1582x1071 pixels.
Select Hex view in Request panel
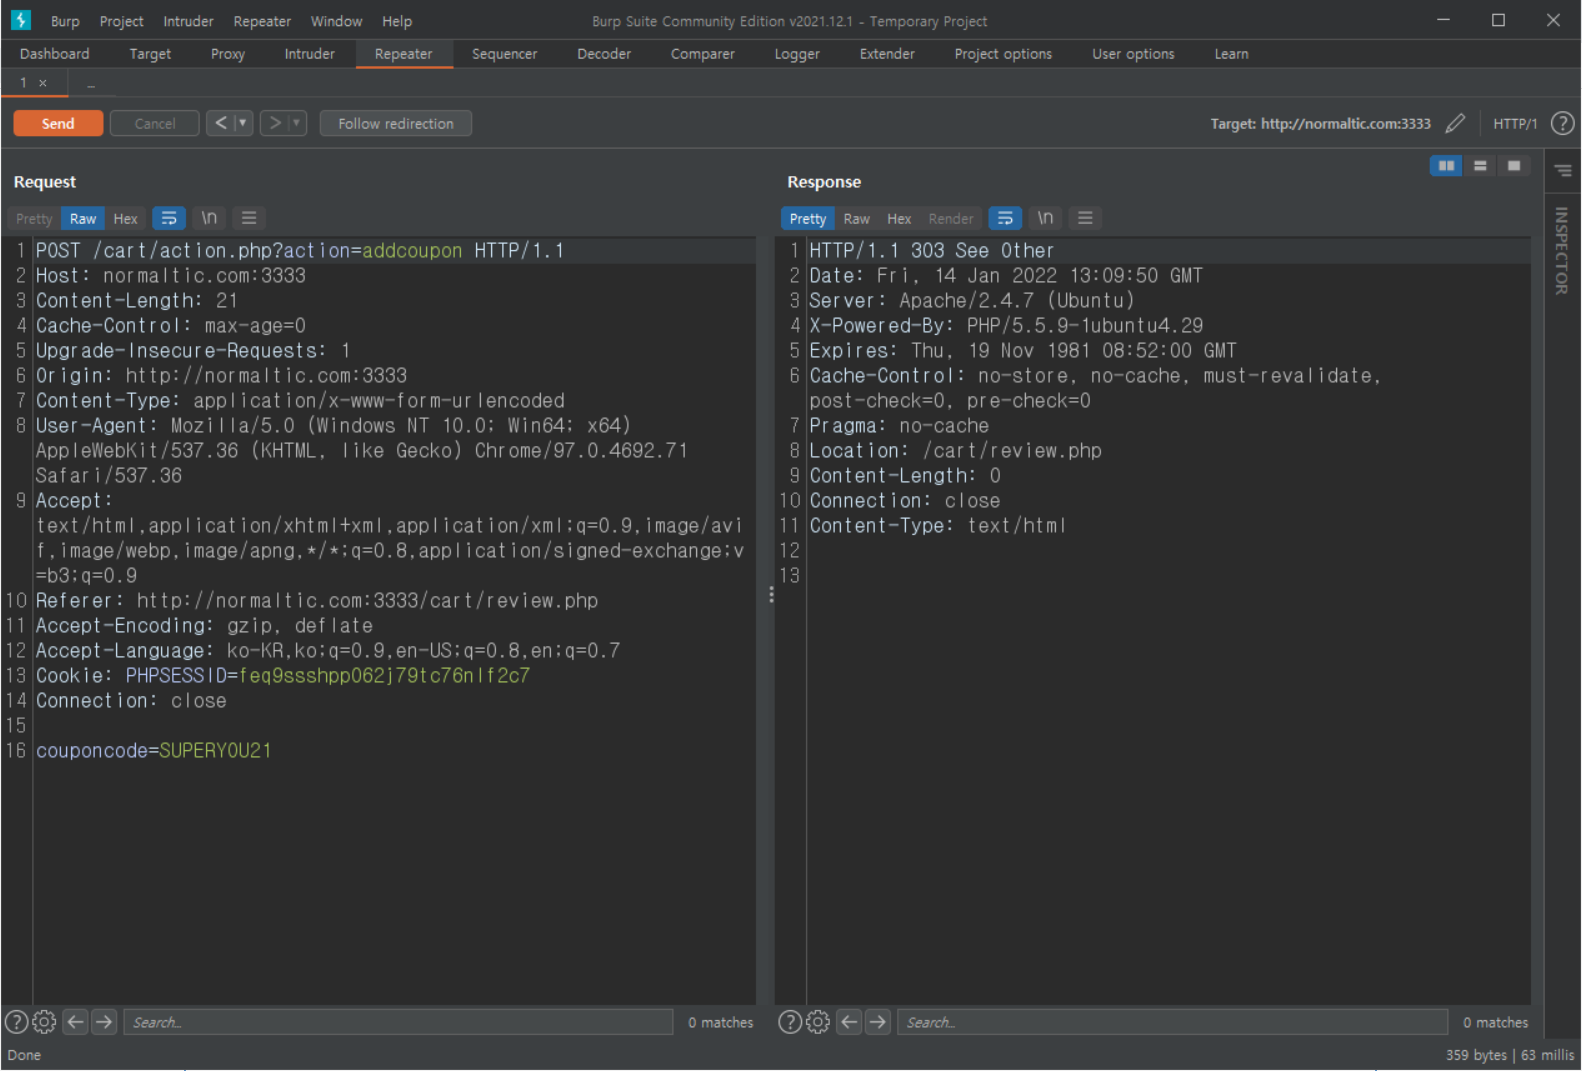pos(125,219)
